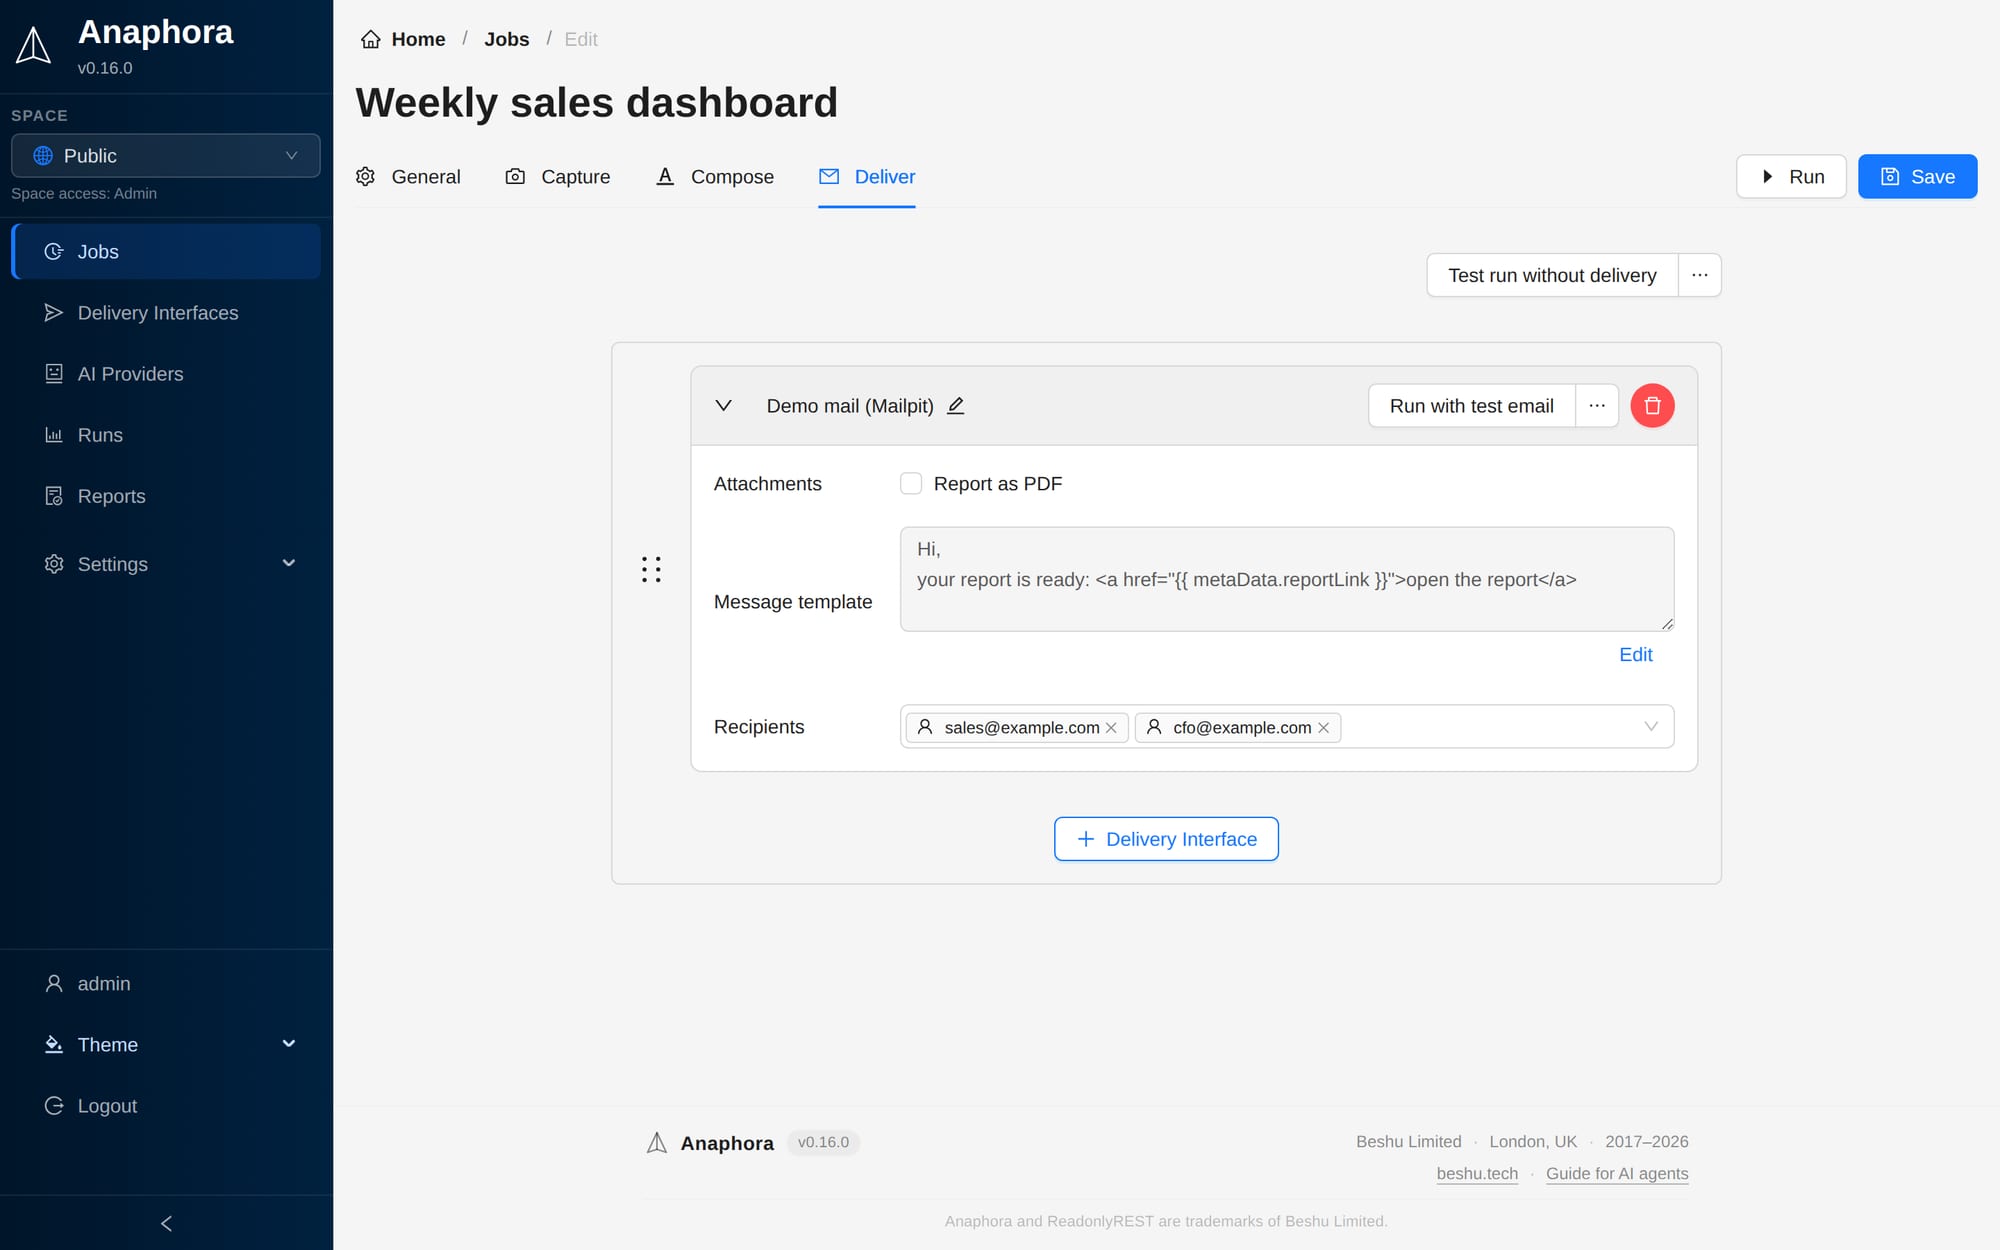The image size is (2000, 1250).
Task: Go to Jobs breadcrumb link
Action: click(x=506, y=39)
